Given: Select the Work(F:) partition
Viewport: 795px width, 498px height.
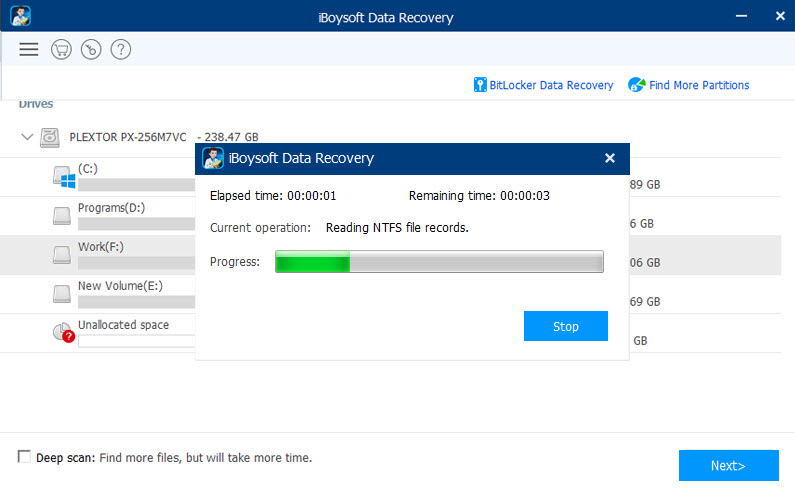Looking at the screenshot, I should 100,247.
